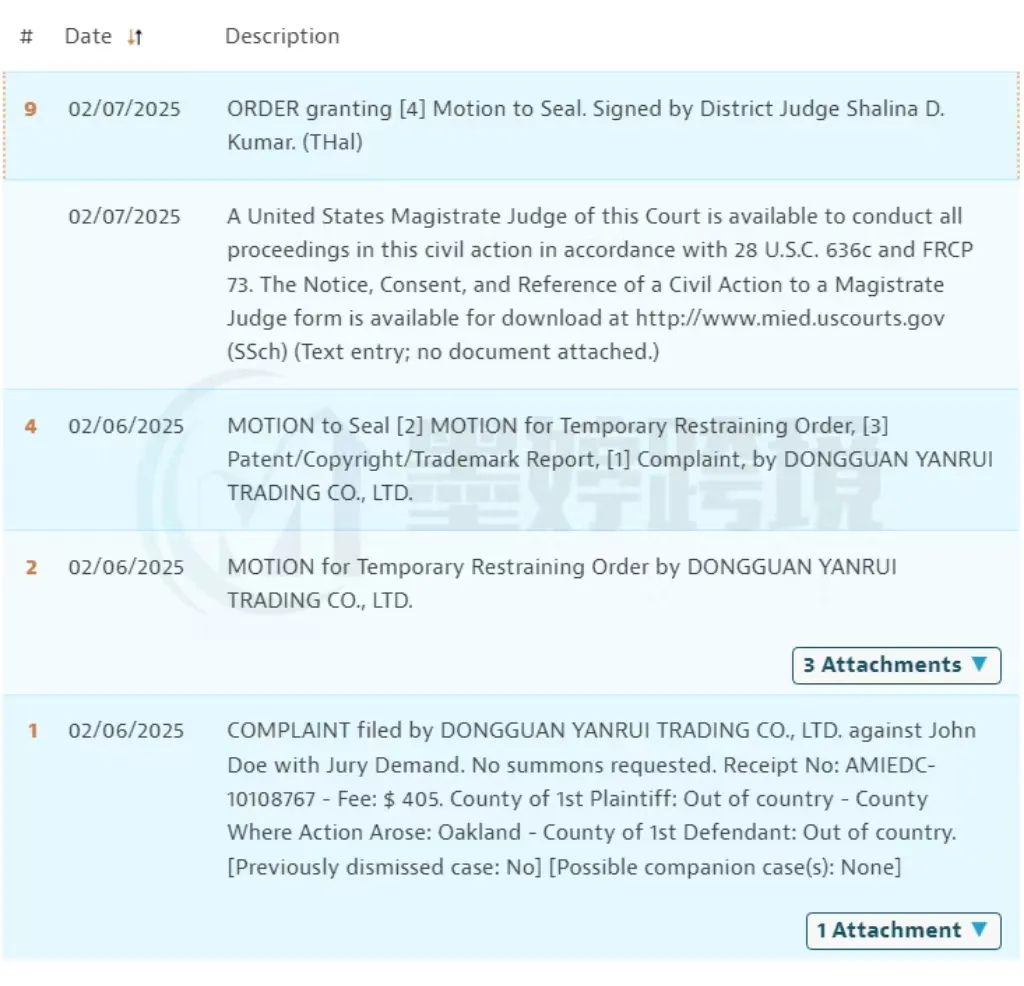Open docket entry number 4
This screenshot has width=1024, height=986.
coord(31,426)
